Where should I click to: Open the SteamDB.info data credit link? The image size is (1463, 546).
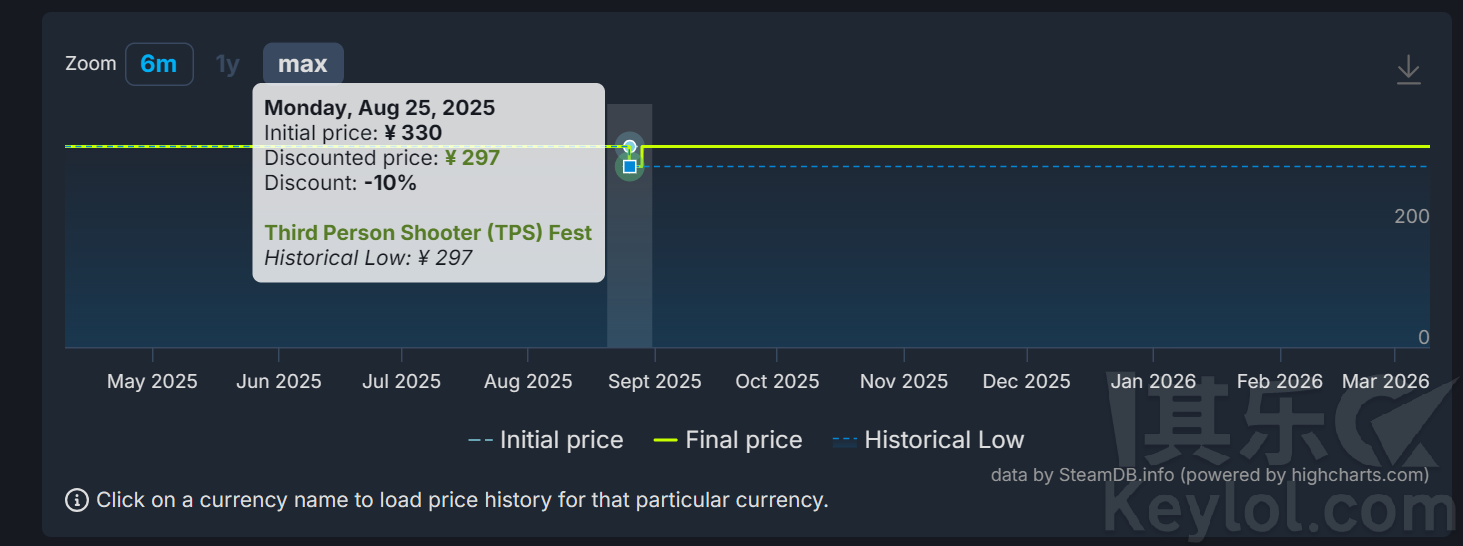[1117, 475]
